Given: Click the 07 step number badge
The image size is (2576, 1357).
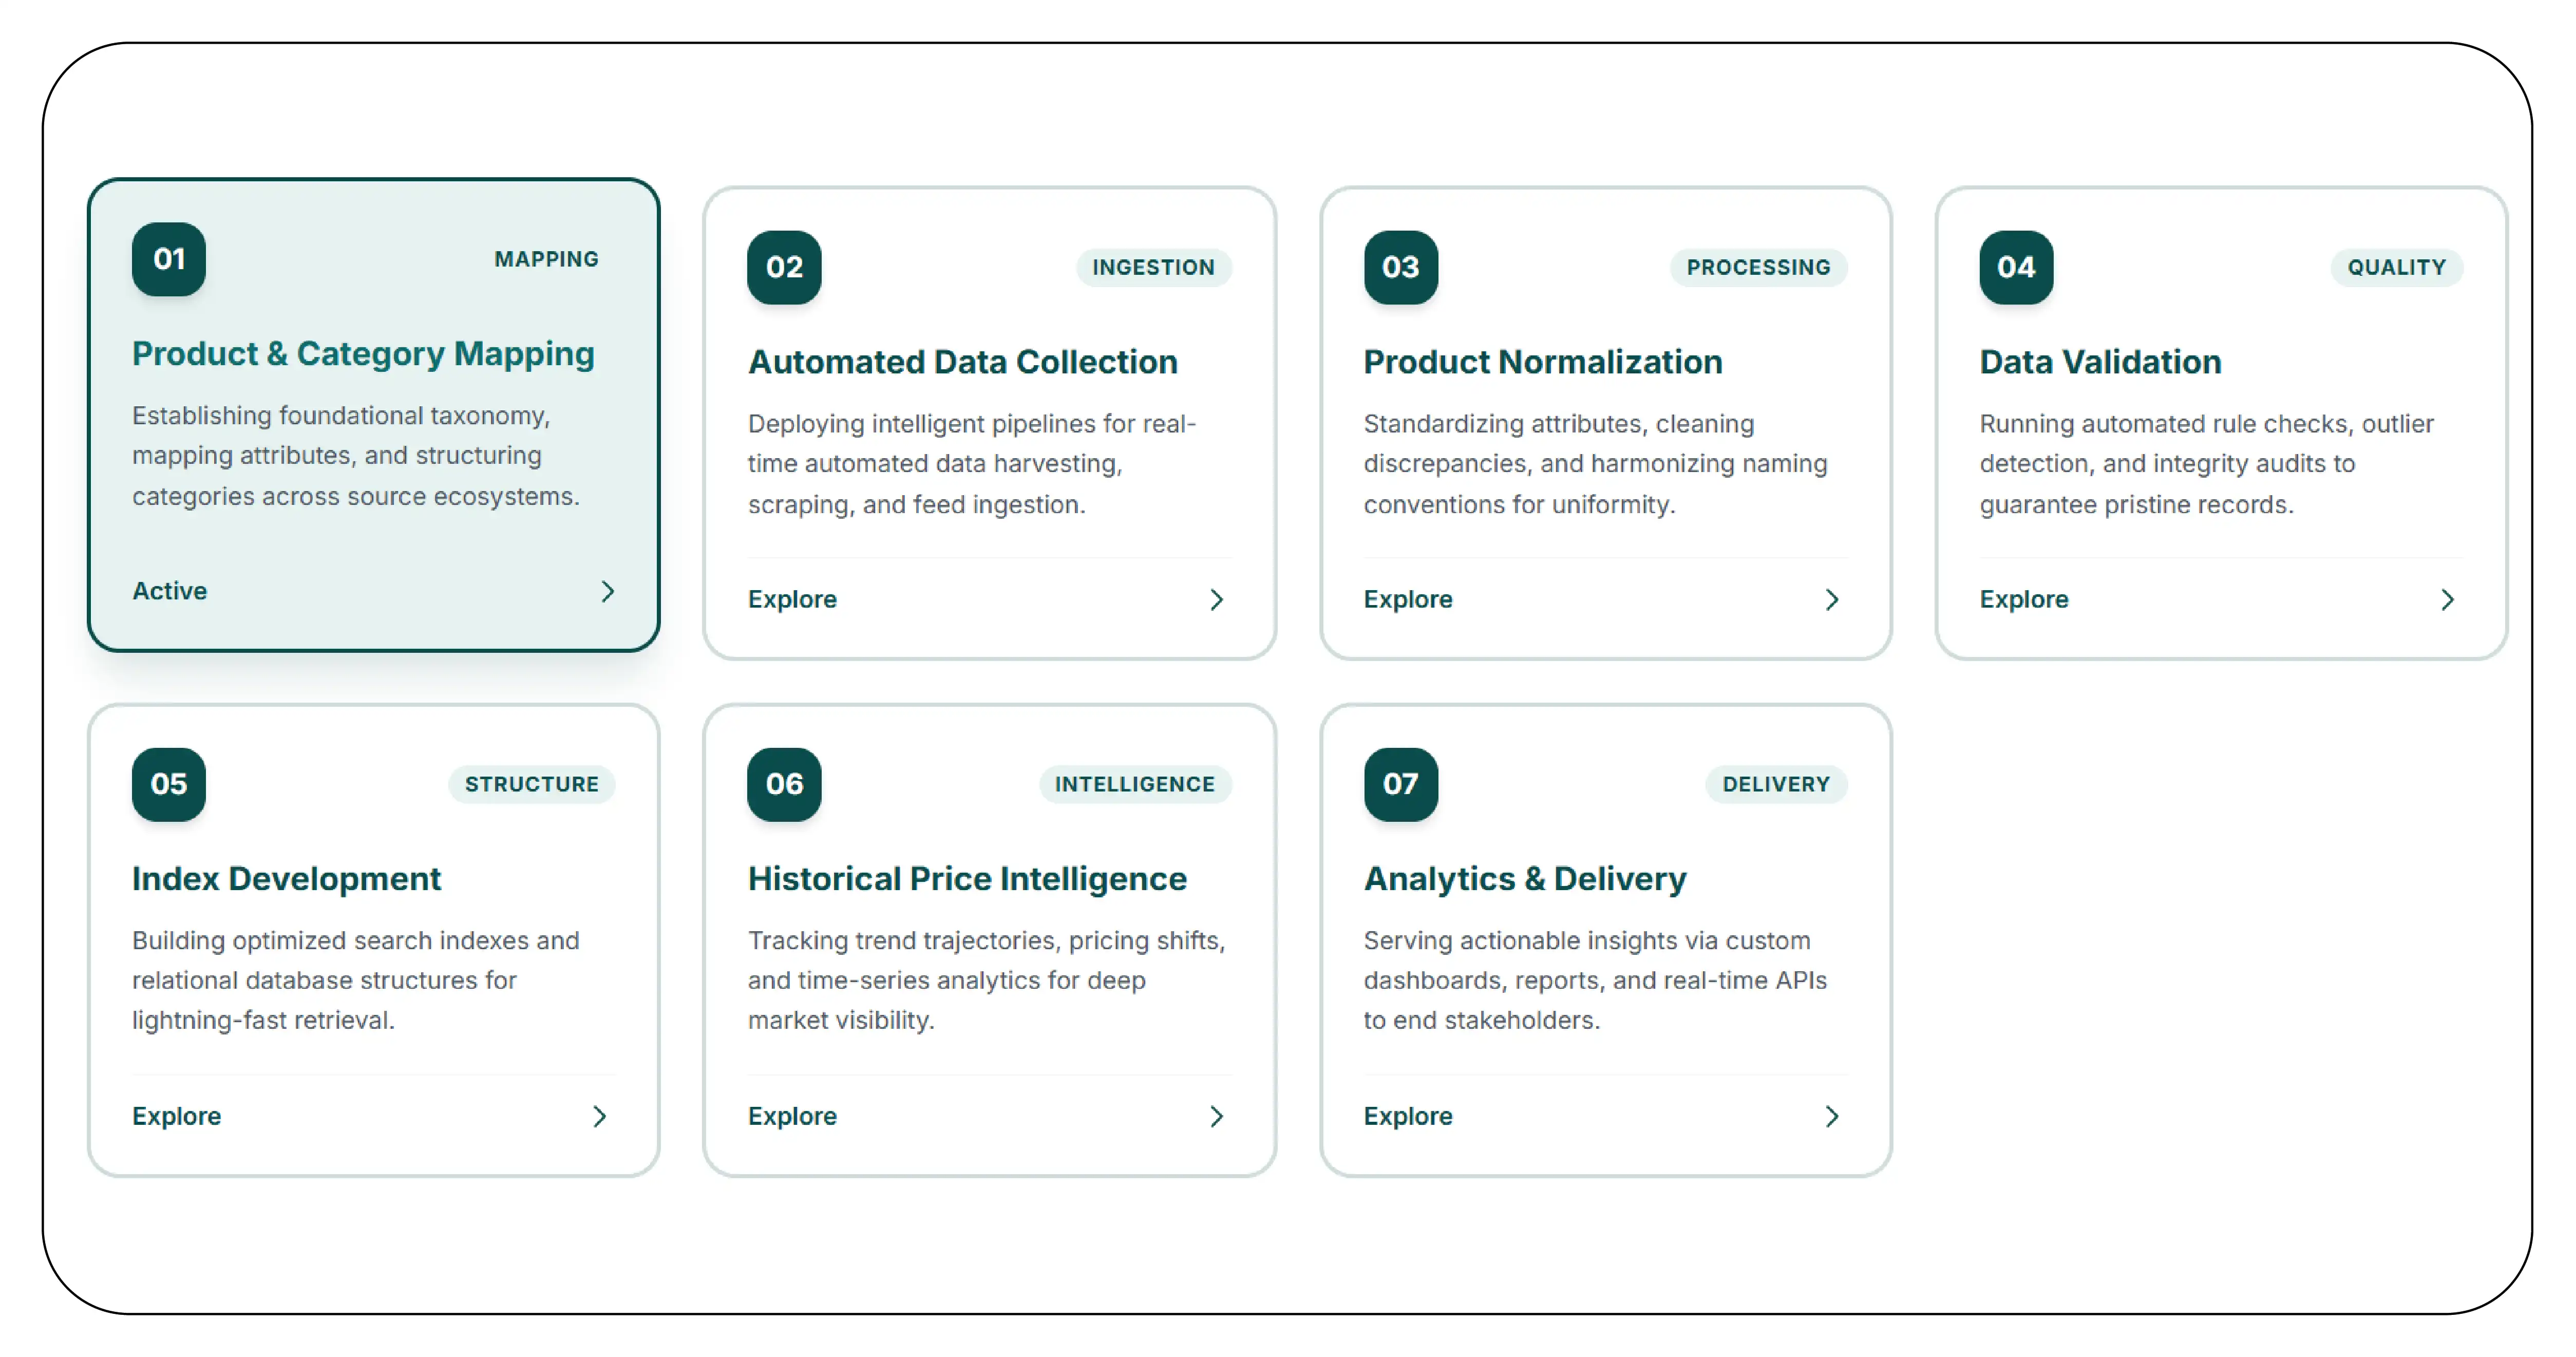Looking at the screenshot, I should tap(1401, 784).
